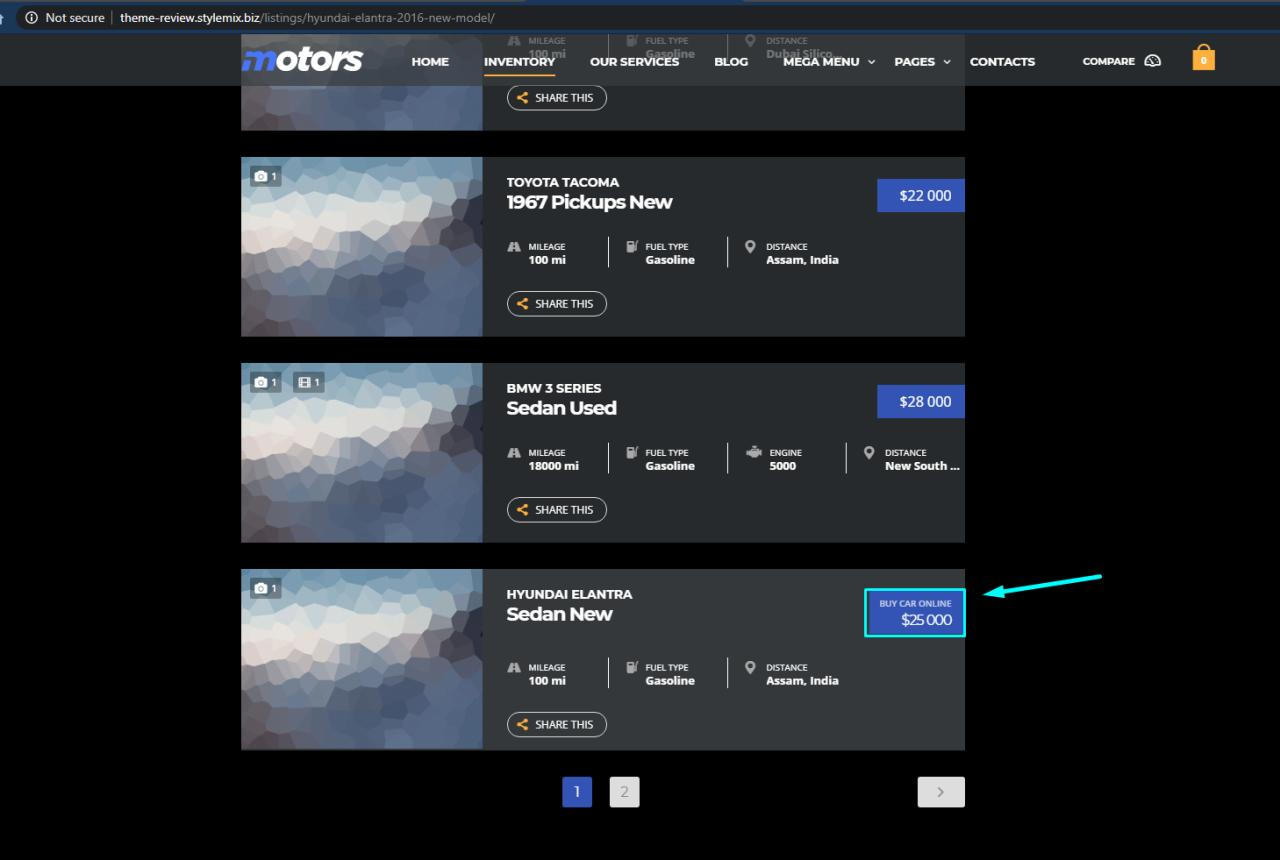1280x860 pixels.
Task: Click the Motors logo
Action: pos(302,60)
